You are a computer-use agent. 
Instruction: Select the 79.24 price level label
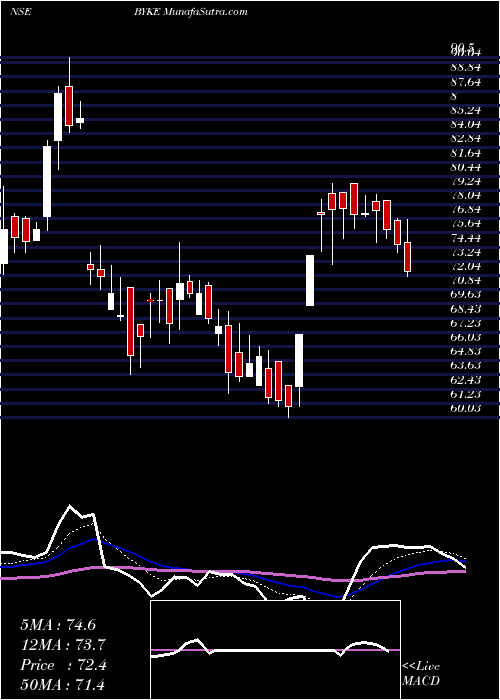click(x=466, y=181)
